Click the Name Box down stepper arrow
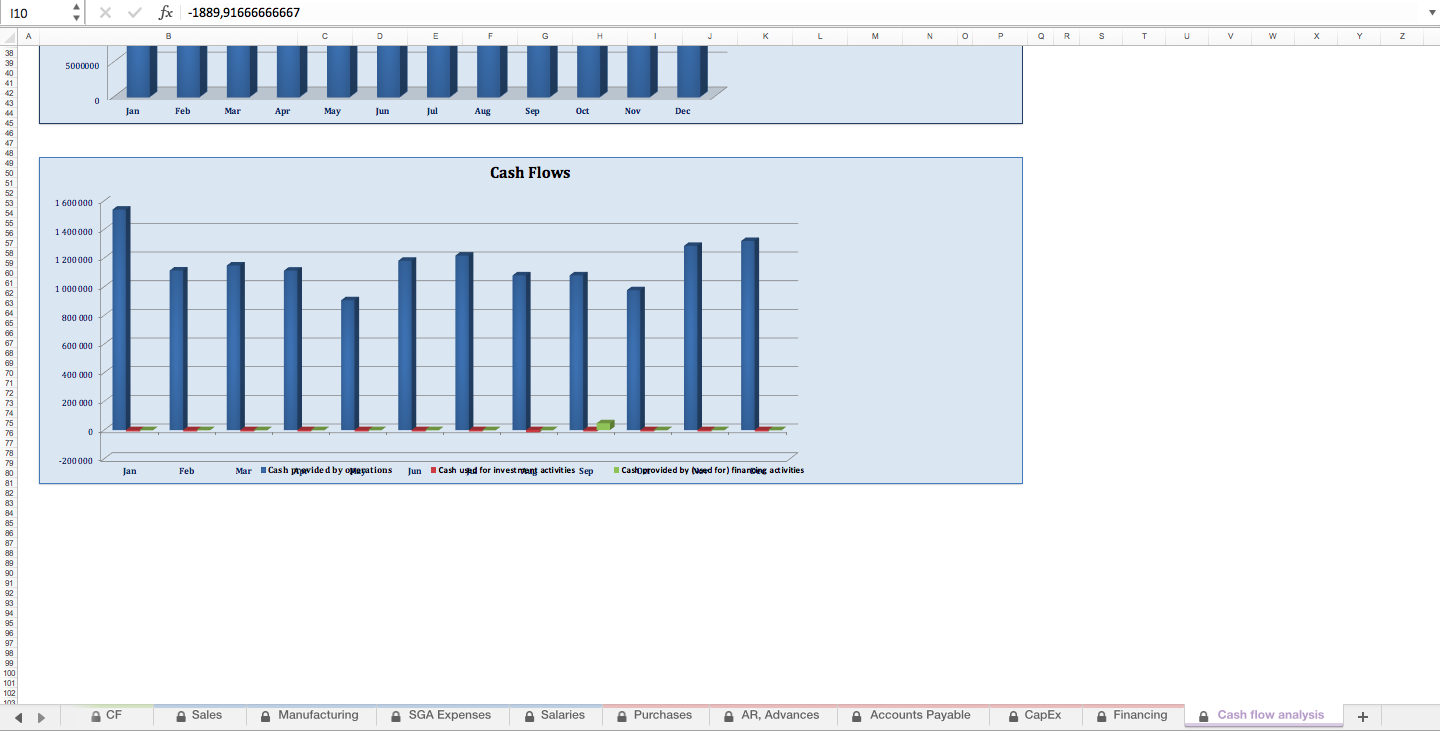Image resolution: width=1440 pixels, height=731 pixels. point(75,19)
